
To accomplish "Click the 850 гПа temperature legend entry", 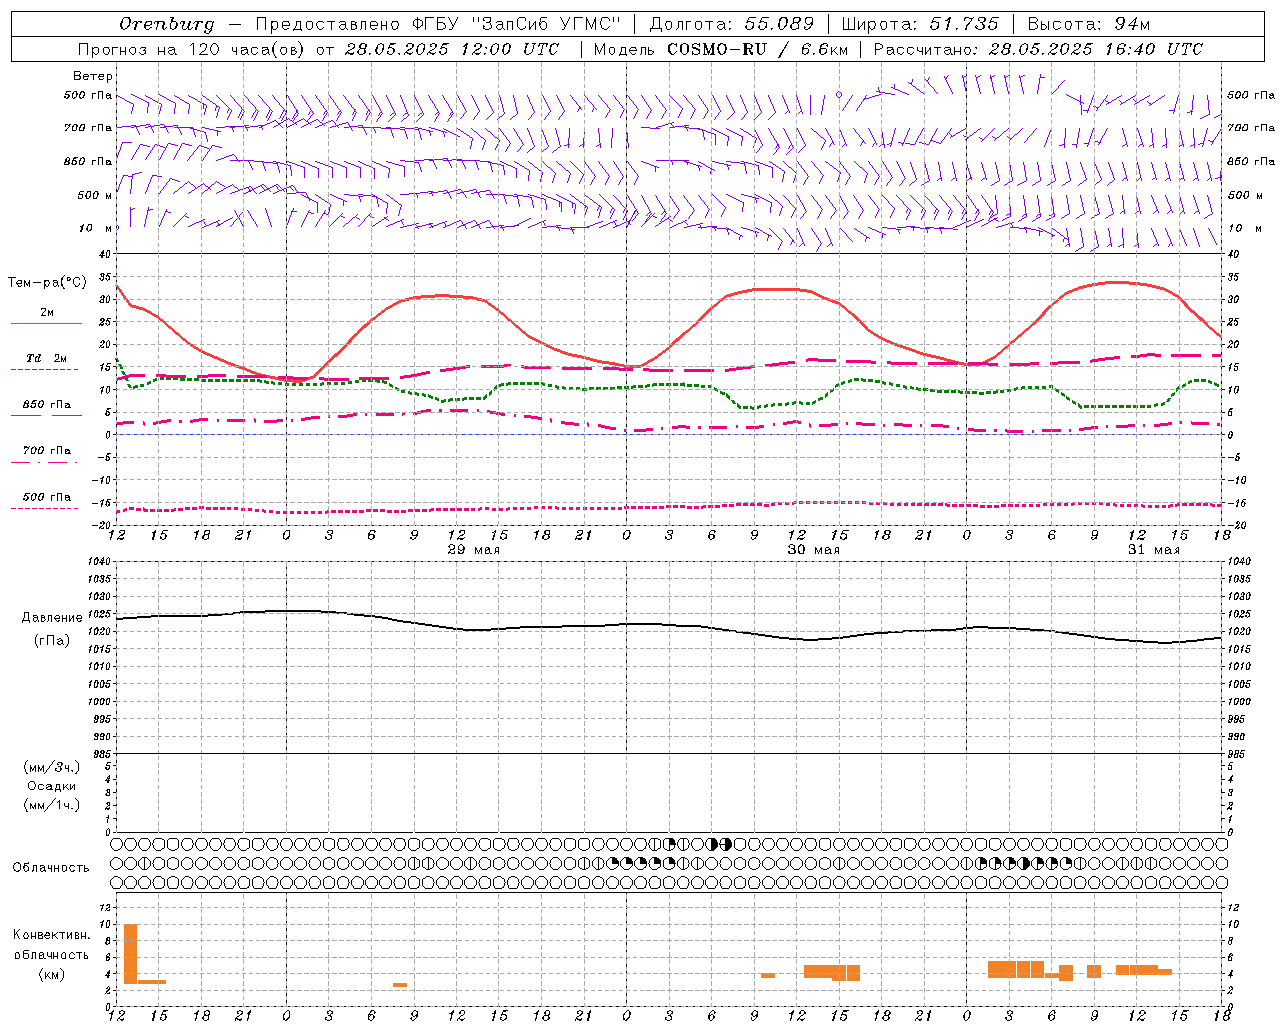I will (x=46, y=405).
